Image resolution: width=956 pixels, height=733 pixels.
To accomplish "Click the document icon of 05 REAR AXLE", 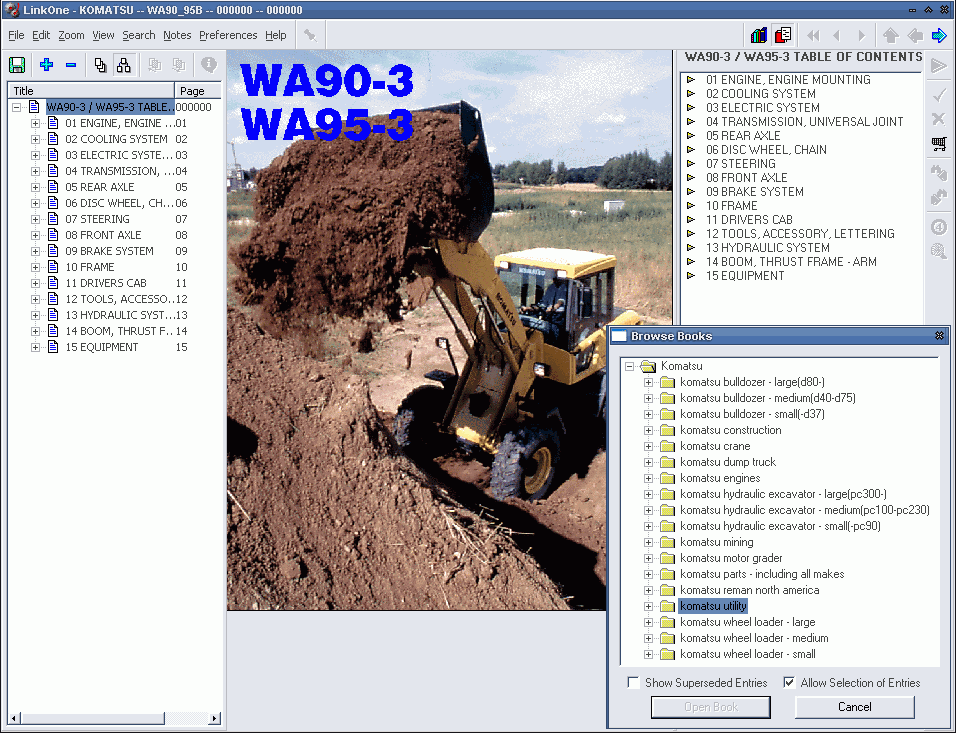I will pos(54,187).
